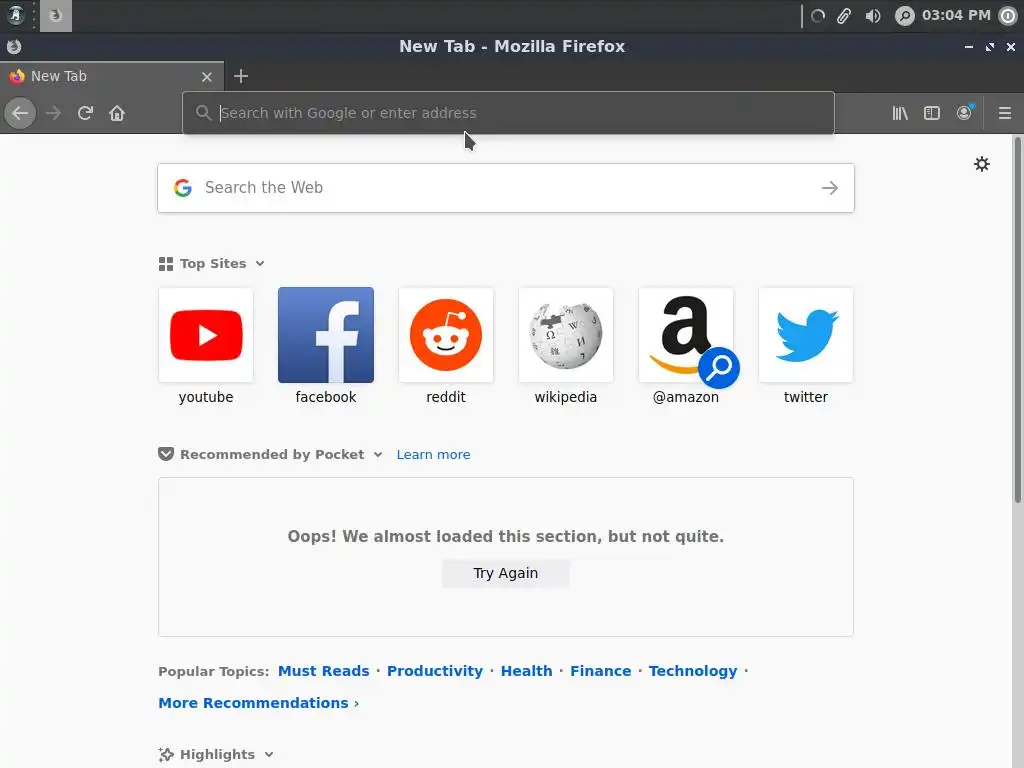Reload the current page

(x=85, y=113)
